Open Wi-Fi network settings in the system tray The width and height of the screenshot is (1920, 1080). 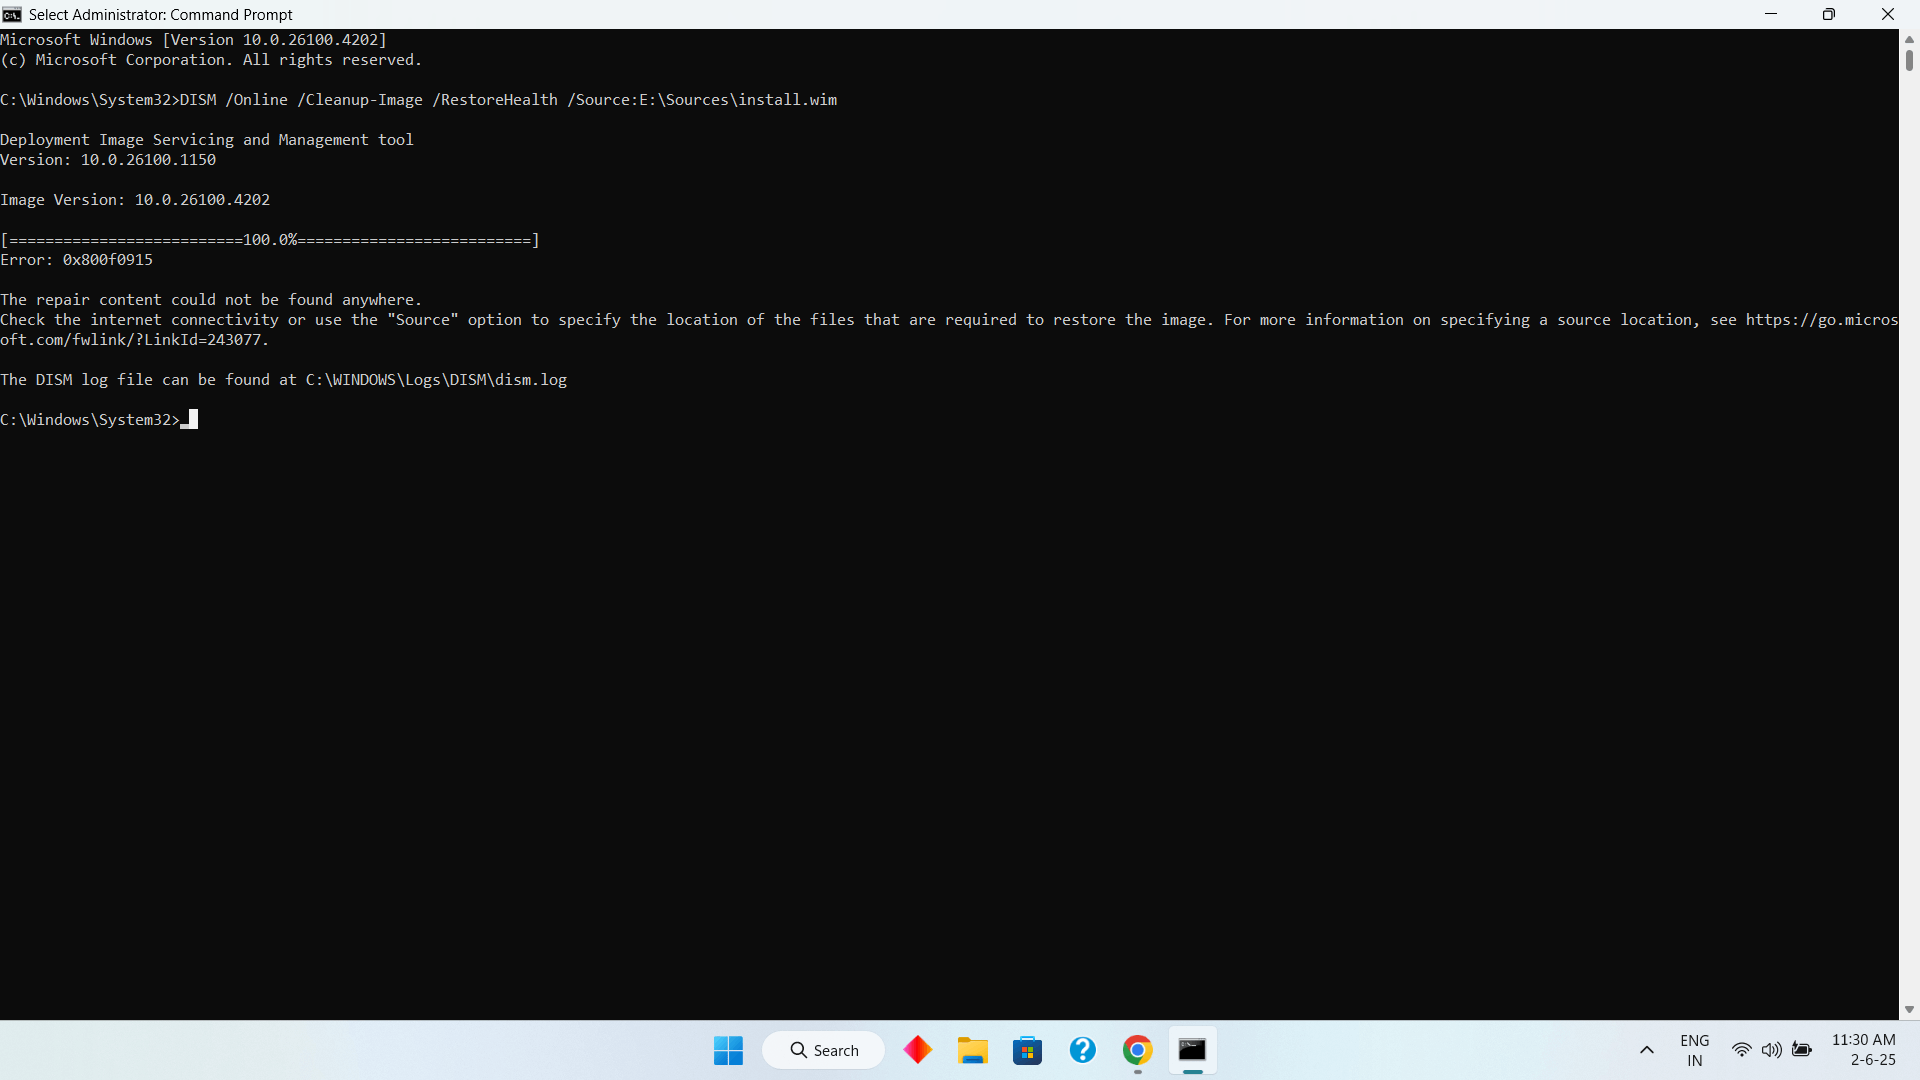1741,1050
